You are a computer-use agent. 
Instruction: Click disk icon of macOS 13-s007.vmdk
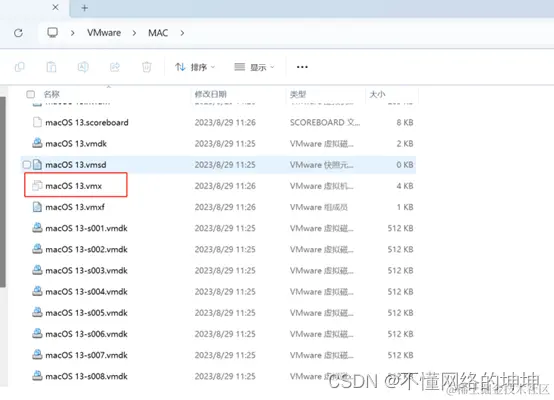[x=37, y=354]
